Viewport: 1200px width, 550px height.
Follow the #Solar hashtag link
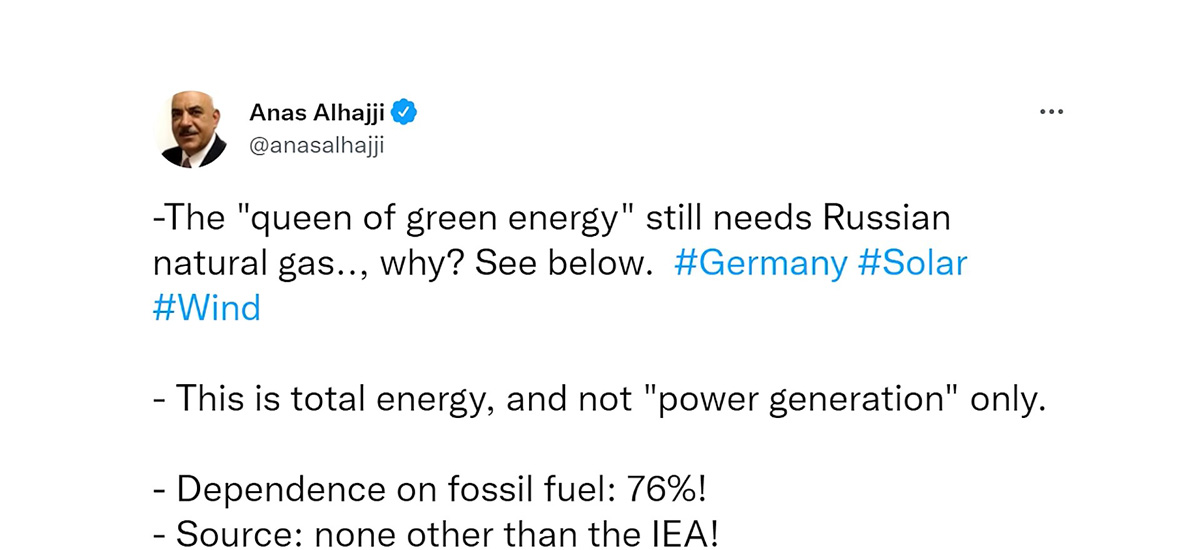912,263
